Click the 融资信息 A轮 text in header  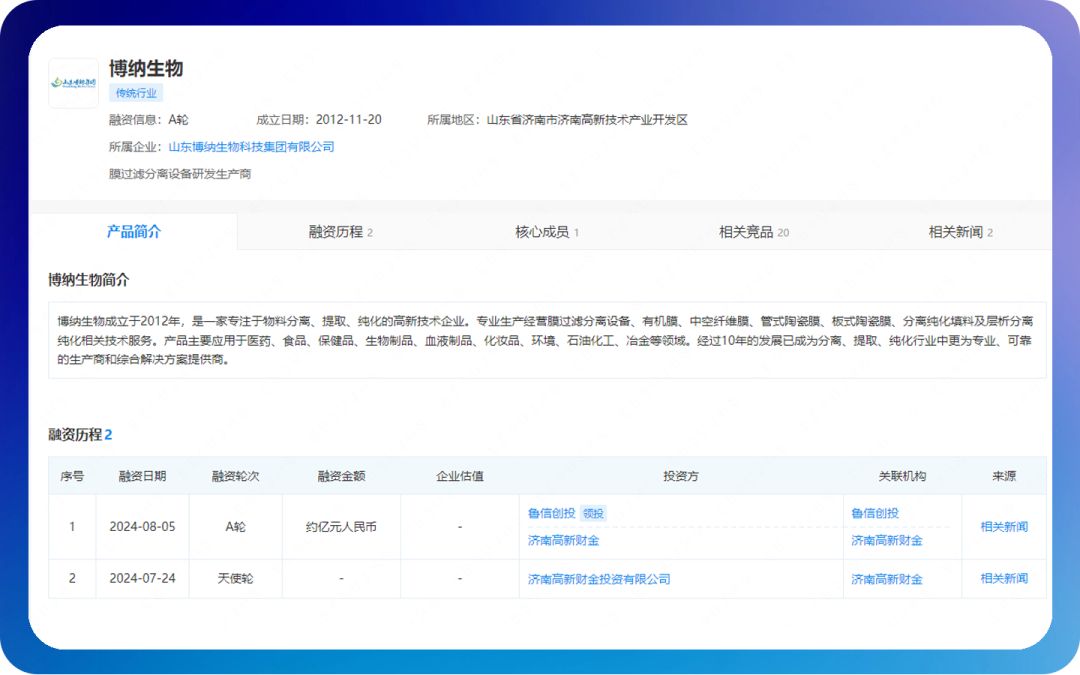click(149, 120)
